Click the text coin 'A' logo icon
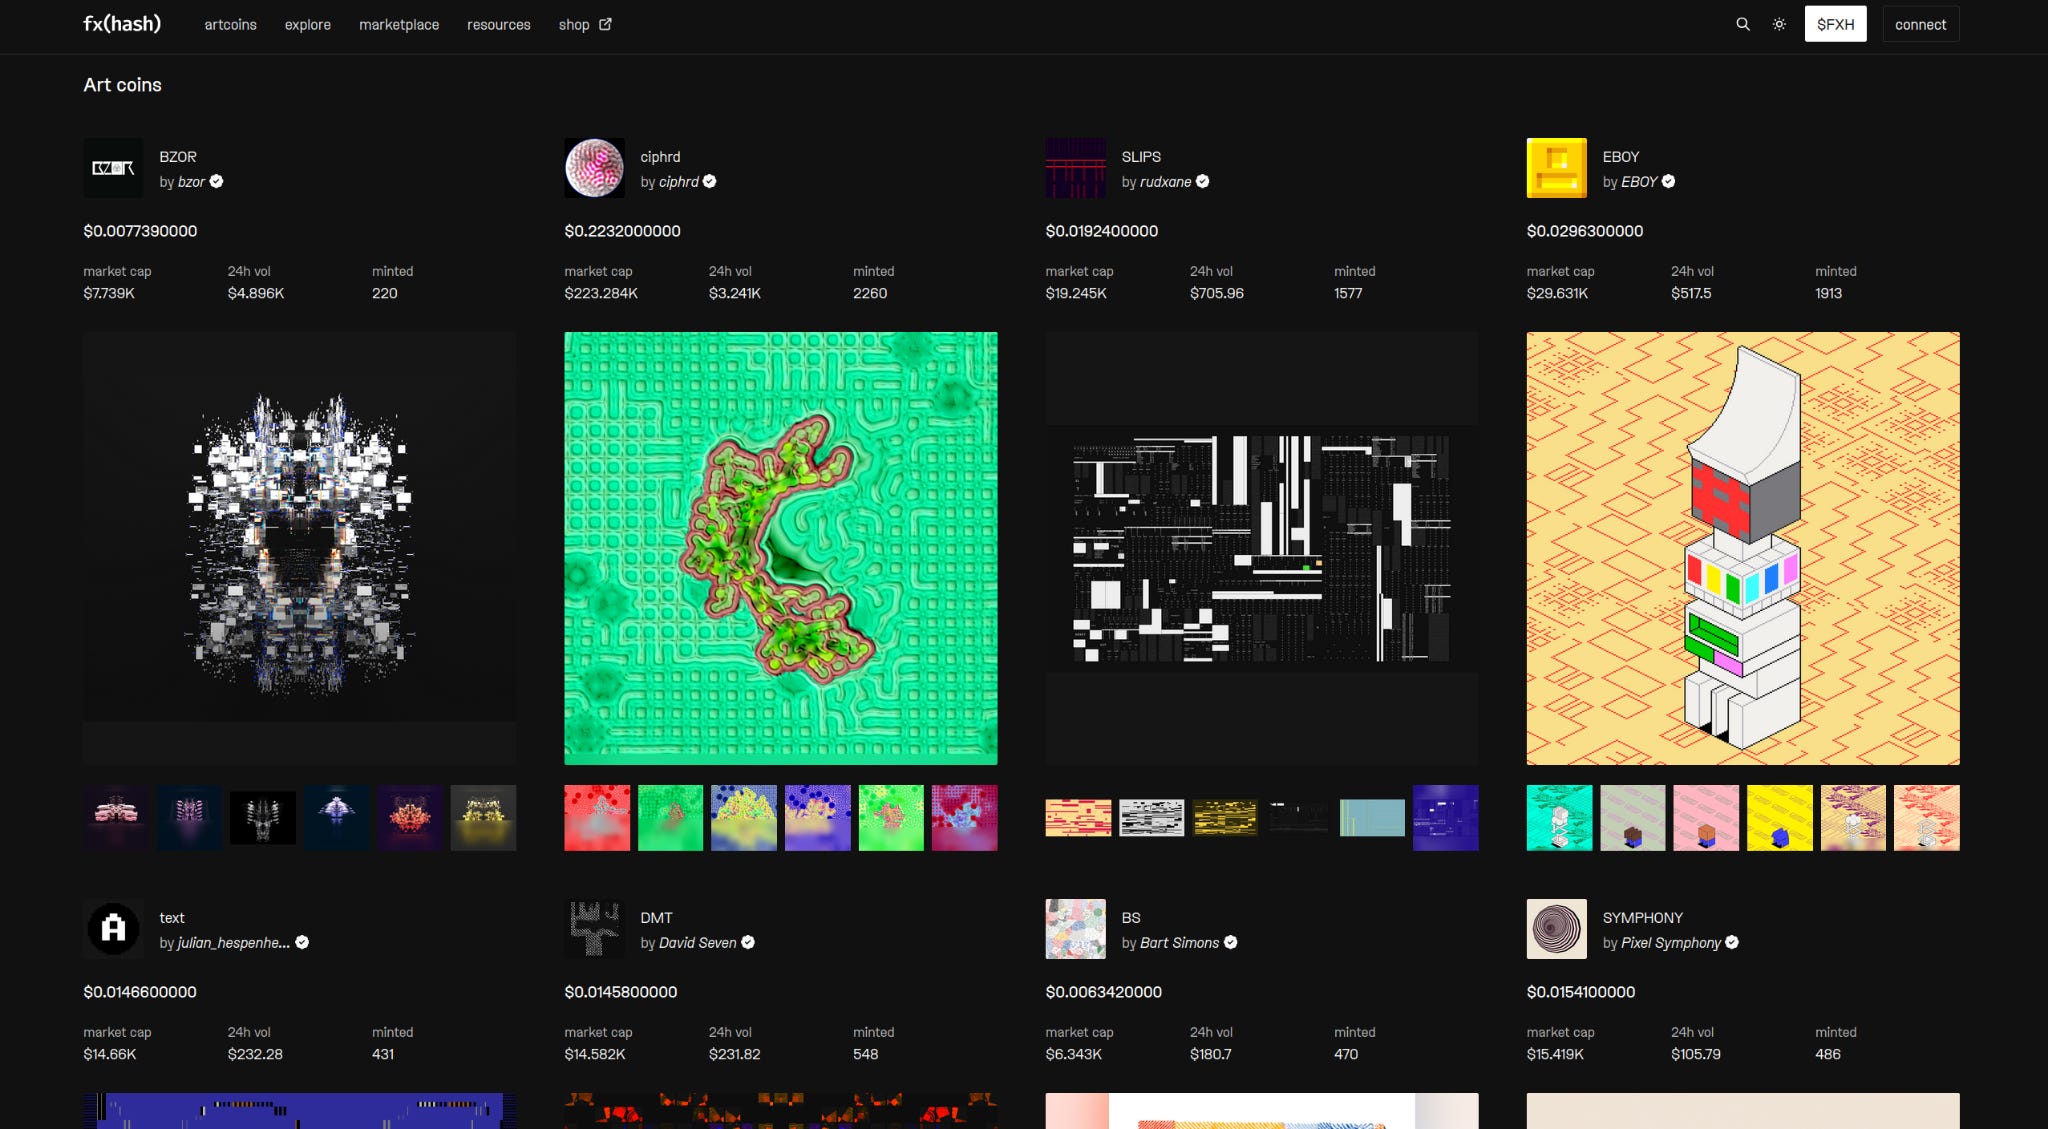This screenshot has width=2048, height=1129. coord(113,929)
